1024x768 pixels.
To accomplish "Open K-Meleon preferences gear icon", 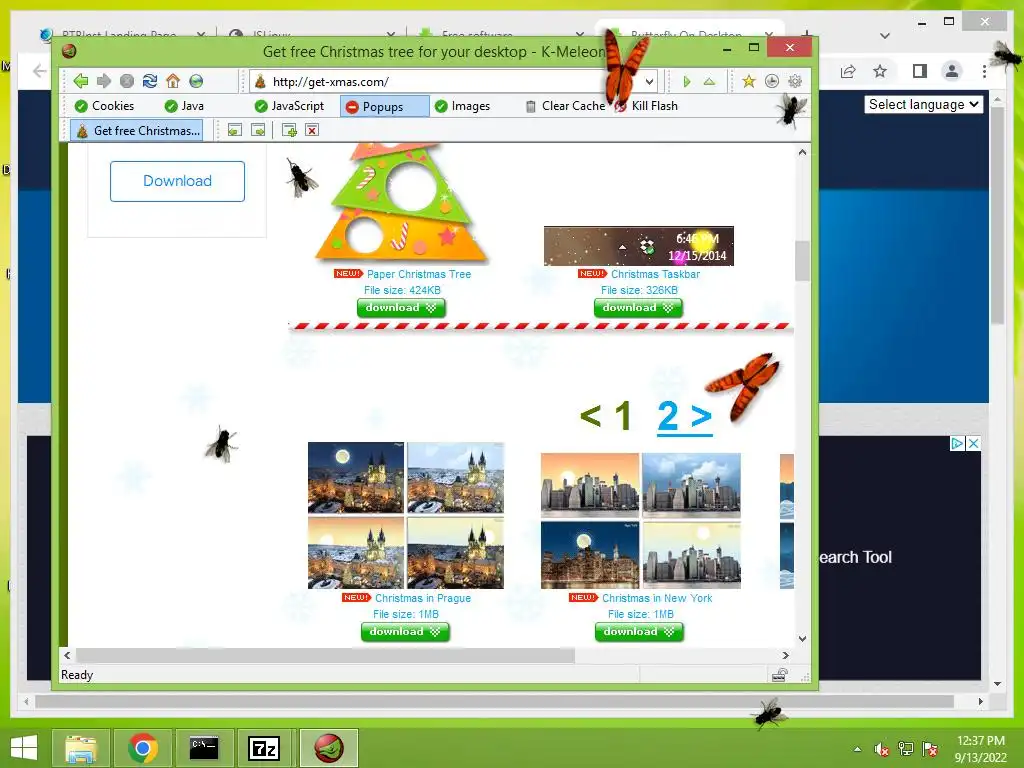I will point(795,81).
